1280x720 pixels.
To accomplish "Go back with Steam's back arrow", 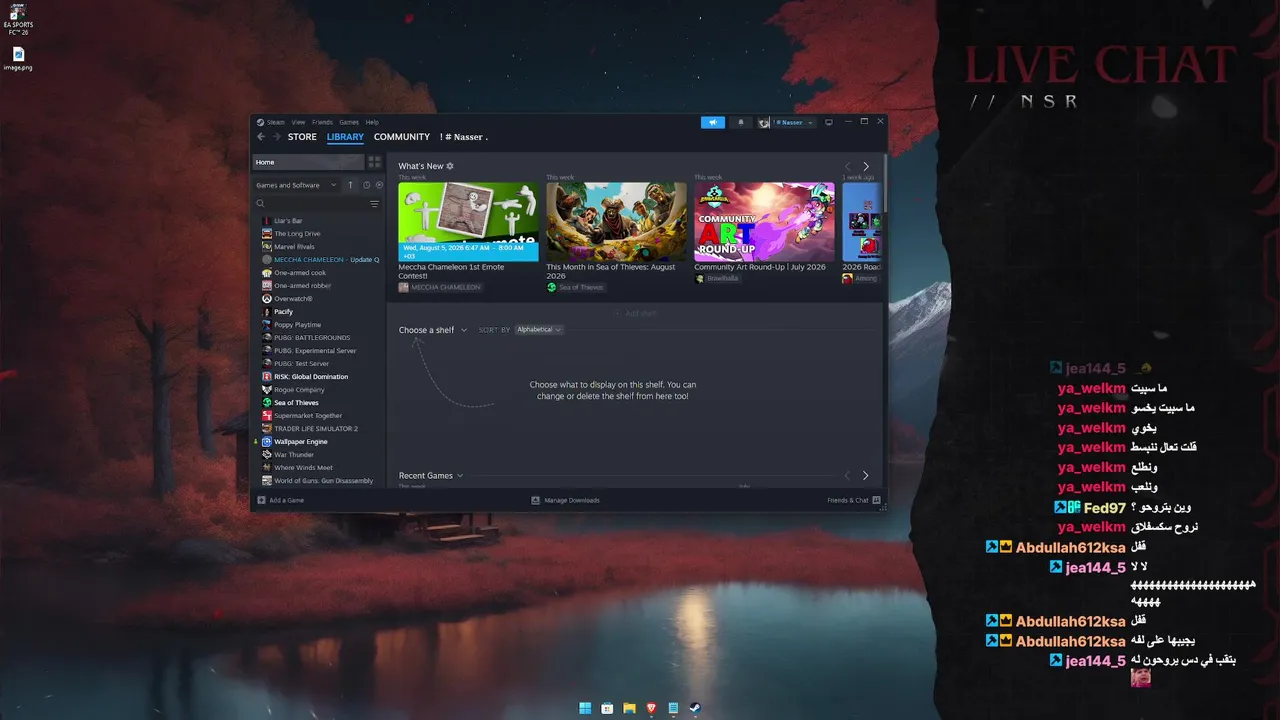I will 261,137.
